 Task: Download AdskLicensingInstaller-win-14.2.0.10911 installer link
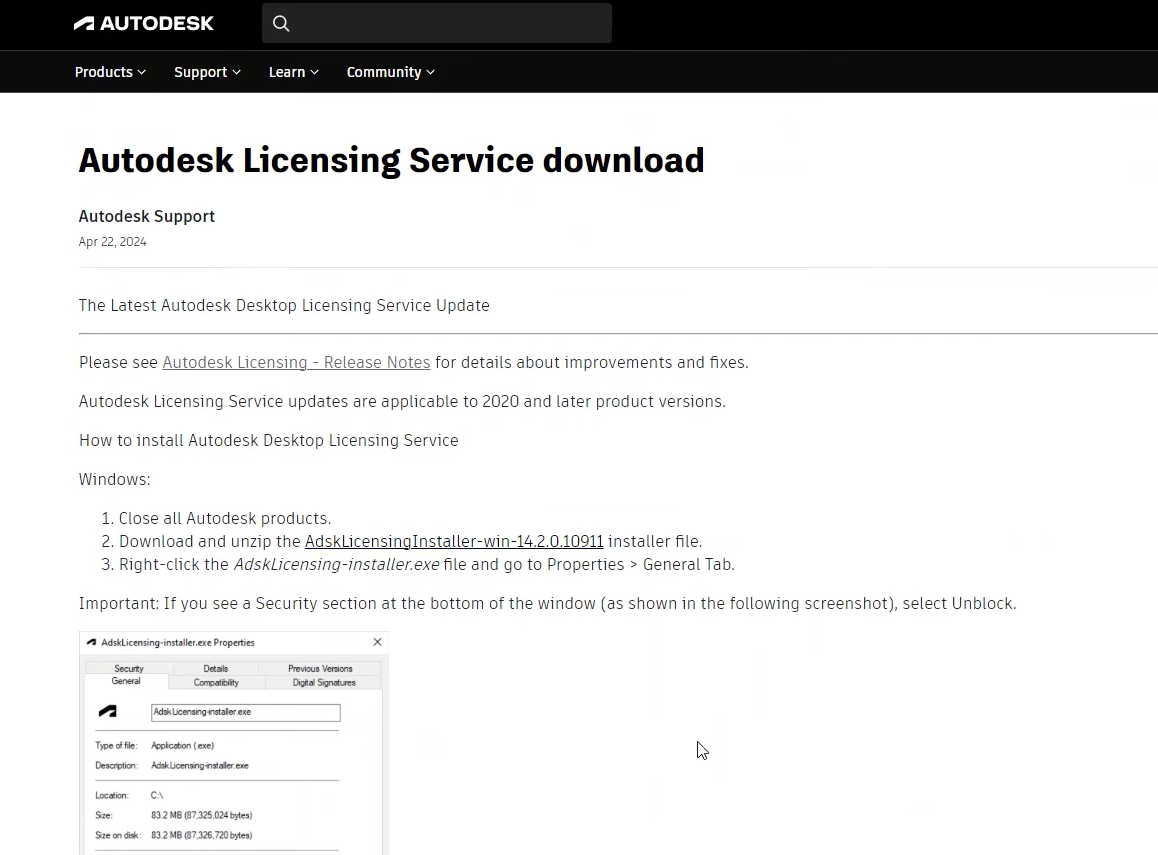point(454,541)
